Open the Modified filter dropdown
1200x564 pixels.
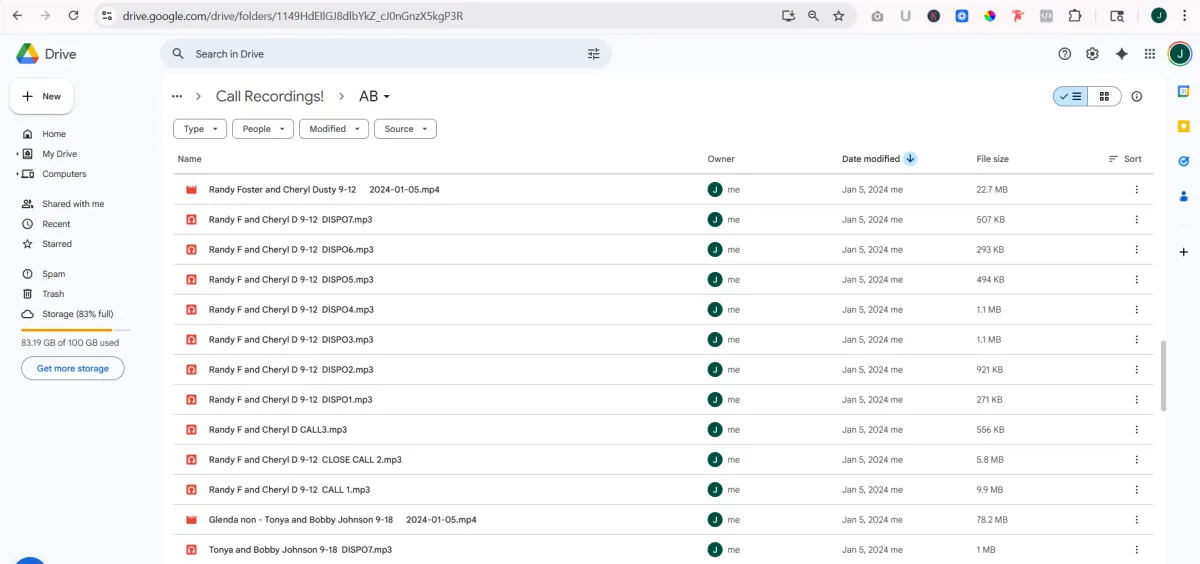(x=334, y=129)
